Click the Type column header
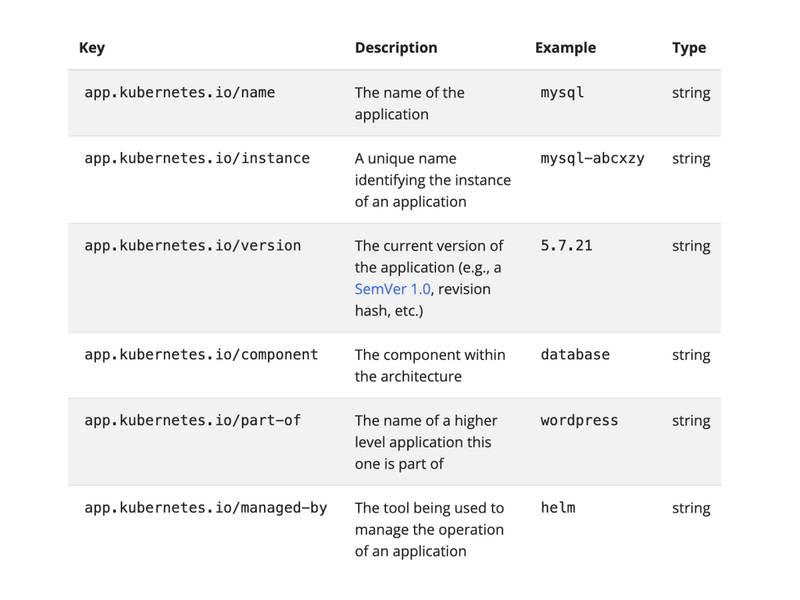 pyautogui.click(x=689, y=48)
